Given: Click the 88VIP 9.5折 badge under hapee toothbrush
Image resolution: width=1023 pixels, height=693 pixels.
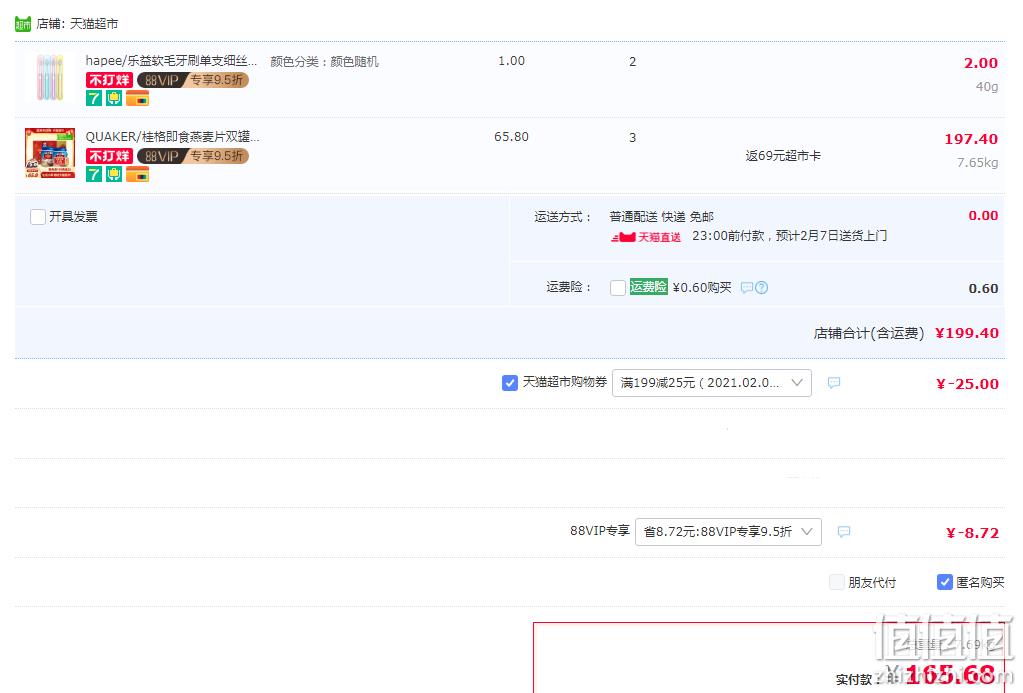Looking at the screenshot, I should point(192,80).
